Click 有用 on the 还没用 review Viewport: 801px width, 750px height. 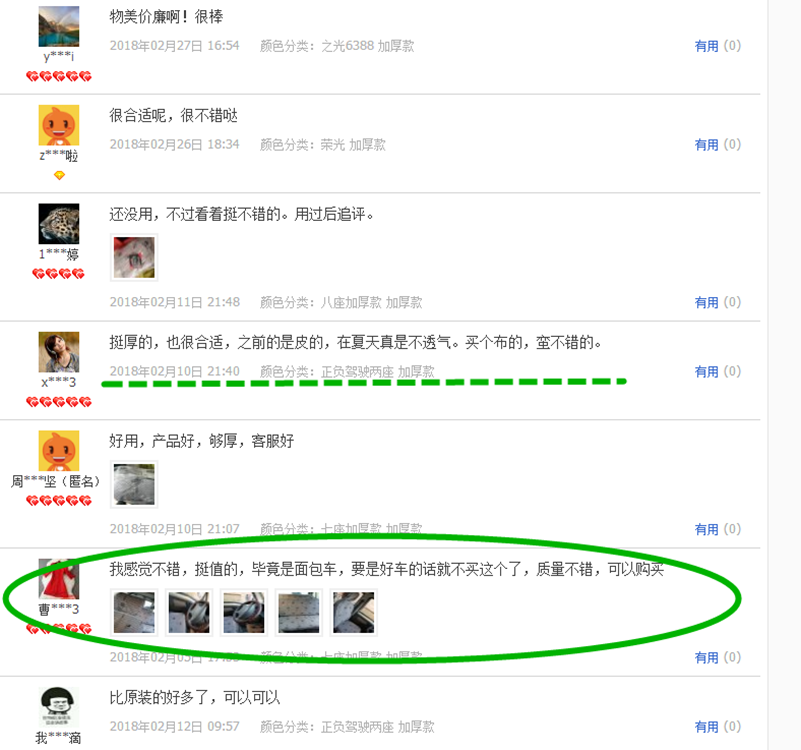pyautogui.click(x=706, y=302)
